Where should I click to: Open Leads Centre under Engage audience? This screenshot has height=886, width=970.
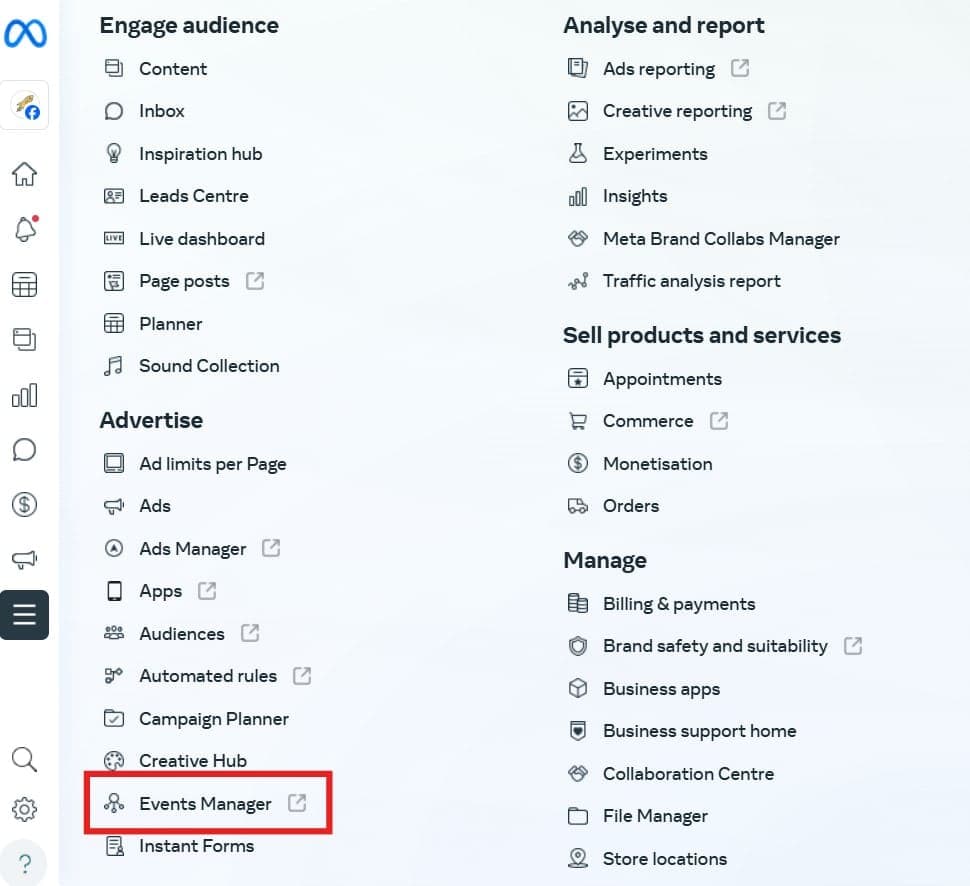[193, 195]
